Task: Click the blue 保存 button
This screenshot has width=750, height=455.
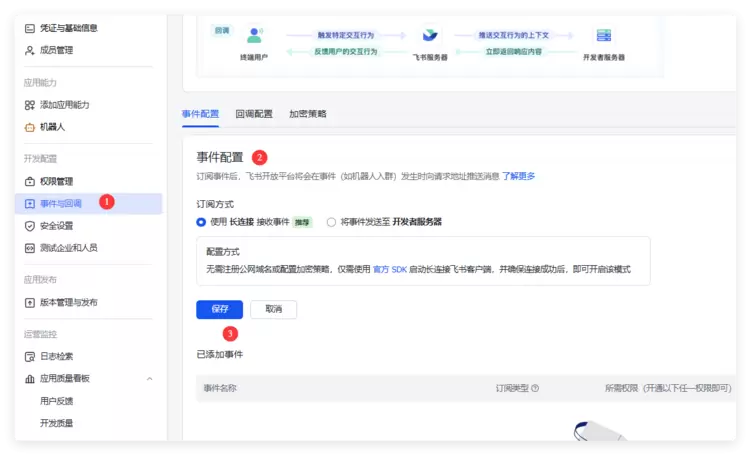Action: tap(220, 310)
